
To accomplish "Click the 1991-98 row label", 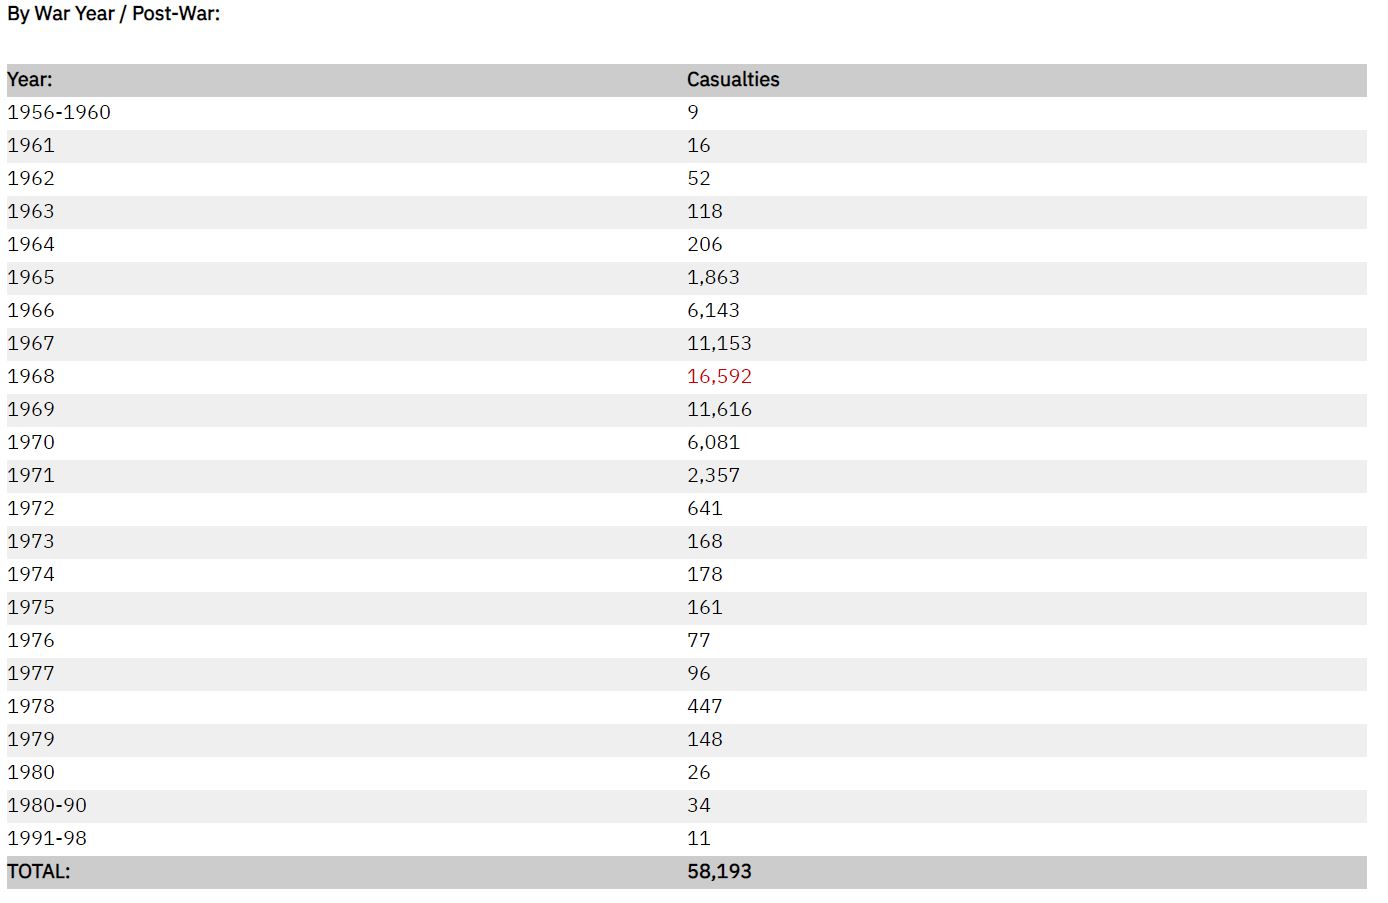I will [47, 839].
